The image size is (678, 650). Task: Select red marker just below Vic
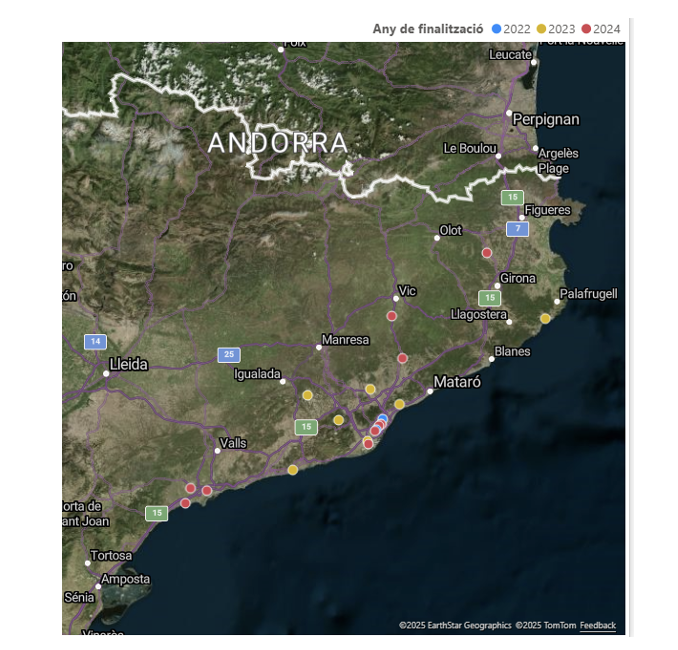pos(392,316)
